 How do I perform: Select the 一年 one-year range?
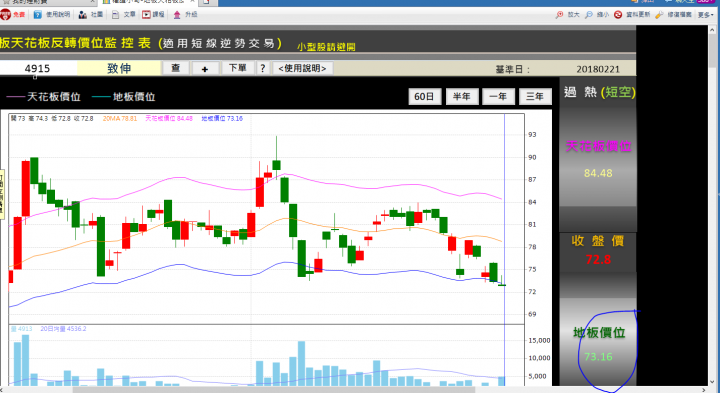[x=498, y=96]
